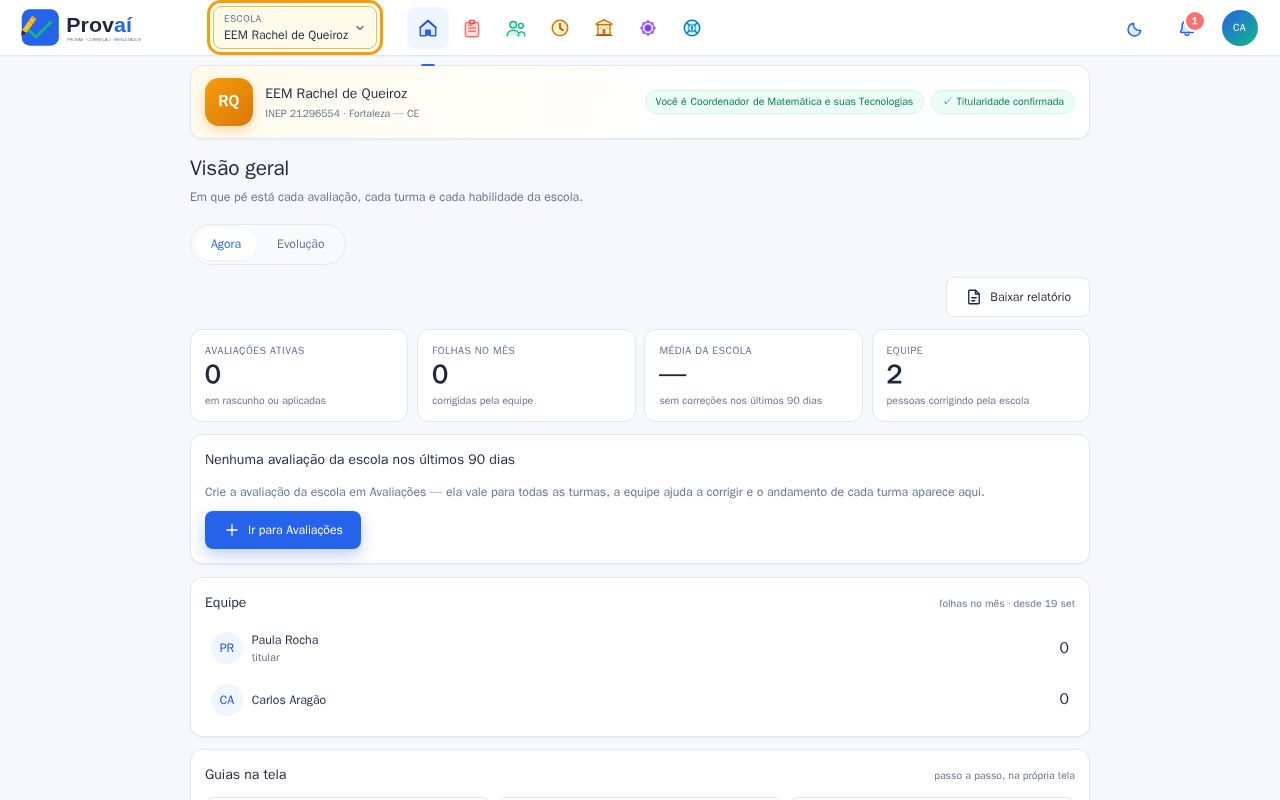
Task: Click the Folhas no mês stat card
Action: 526,376
